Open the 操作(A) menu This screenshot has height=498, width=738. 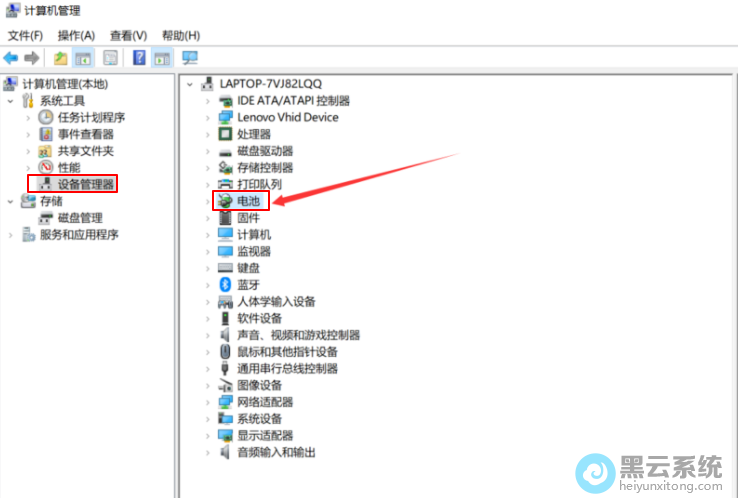point(76,36)
